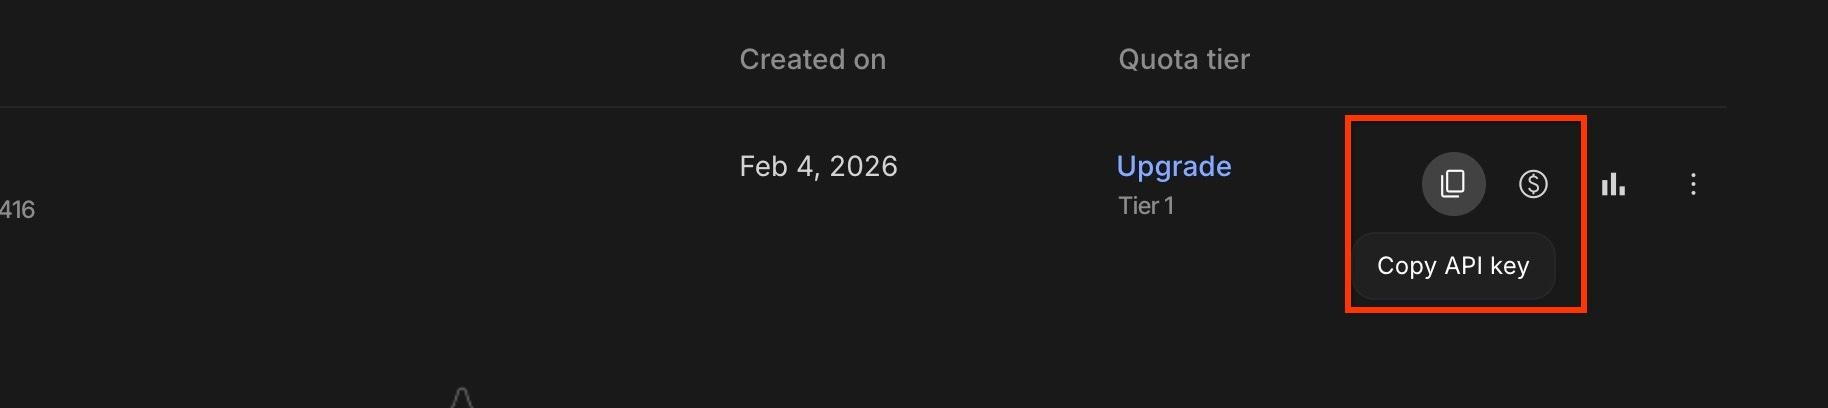Open the three-dot more options menu
This screenshot has width=1828, height=408.
click(x=1693, y=184)
